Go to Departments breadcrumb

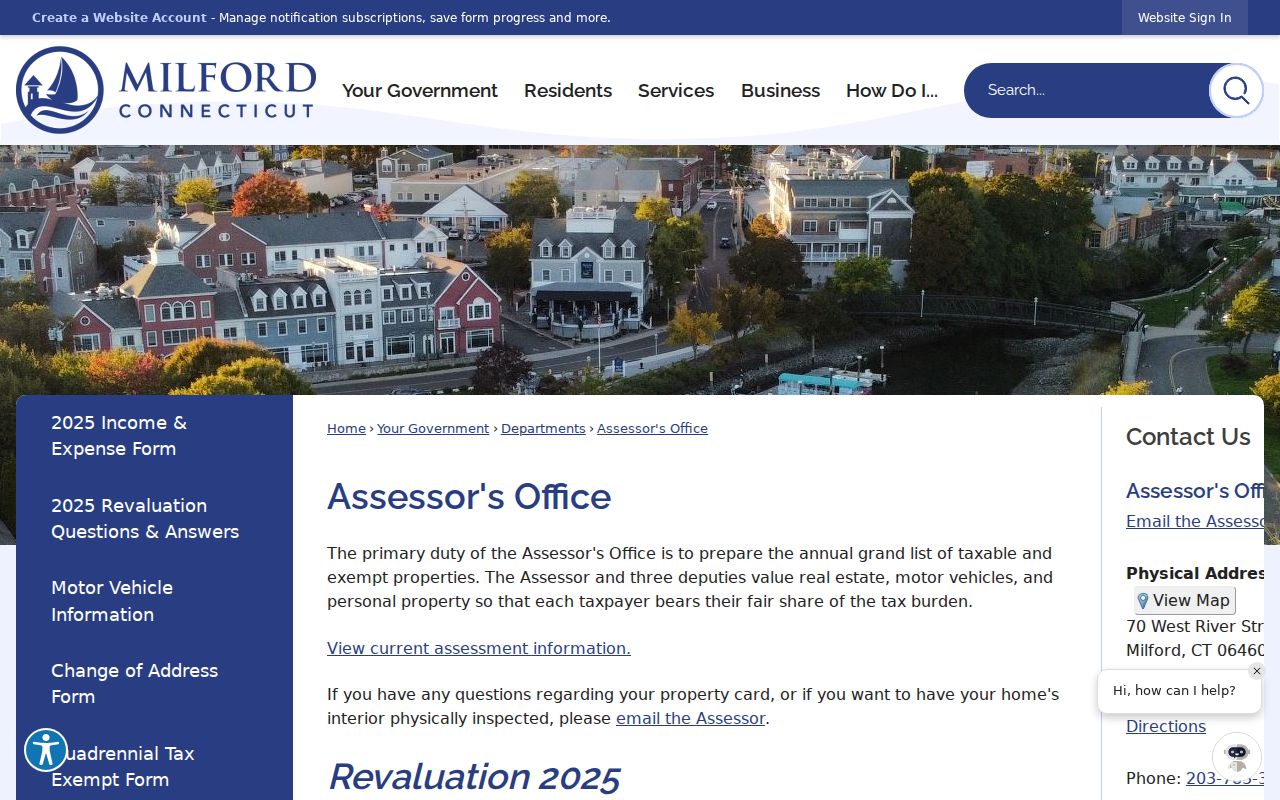point(543,428)
